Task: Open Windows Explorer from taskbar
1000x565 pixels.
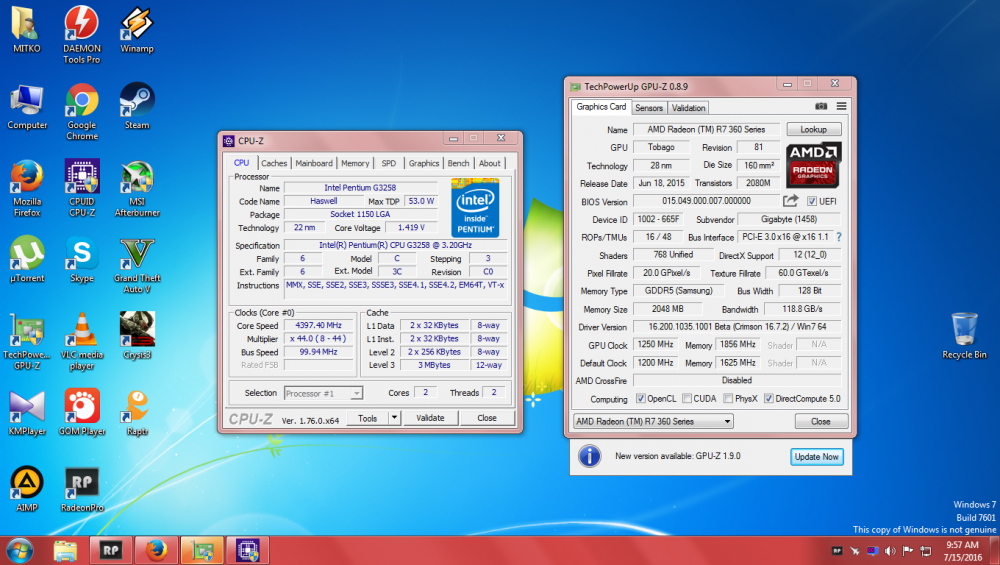Action: (65, 550)
